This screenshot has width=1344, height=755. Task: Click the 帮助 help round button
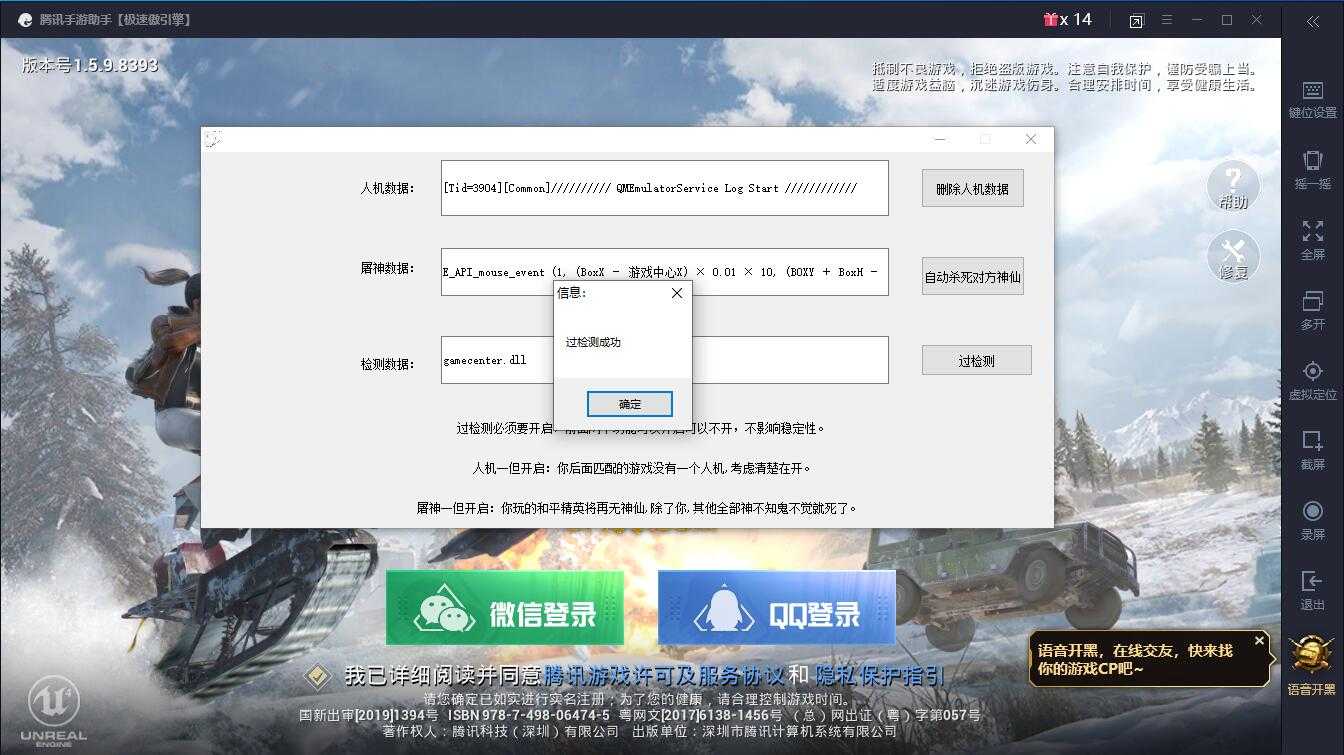1233,185
